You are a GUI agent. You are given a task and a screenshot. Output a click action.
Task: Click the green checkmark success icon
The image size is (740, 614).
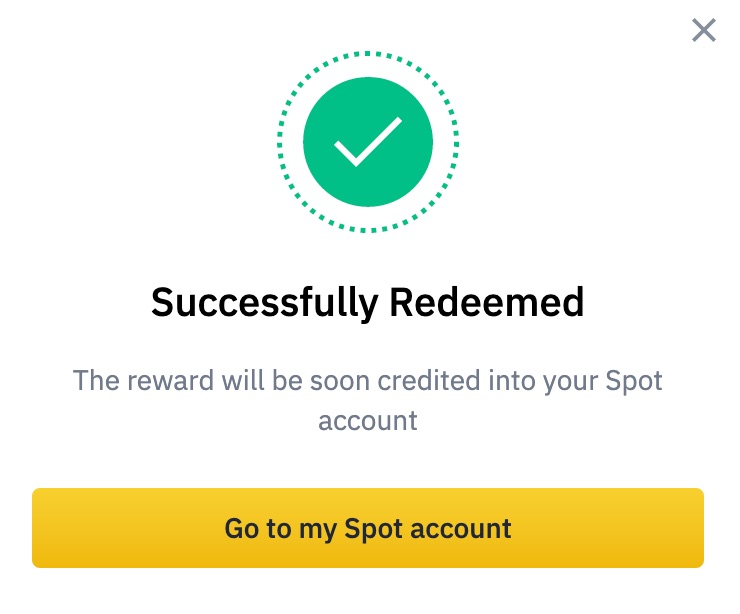(368, 142)
